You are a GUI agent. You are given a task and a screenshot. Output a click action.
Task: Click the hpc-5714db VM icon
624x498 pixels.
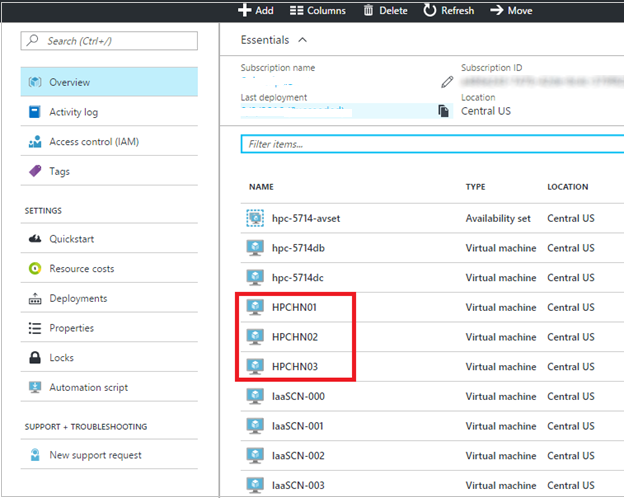pyautogui.click(x=255, y=248)
